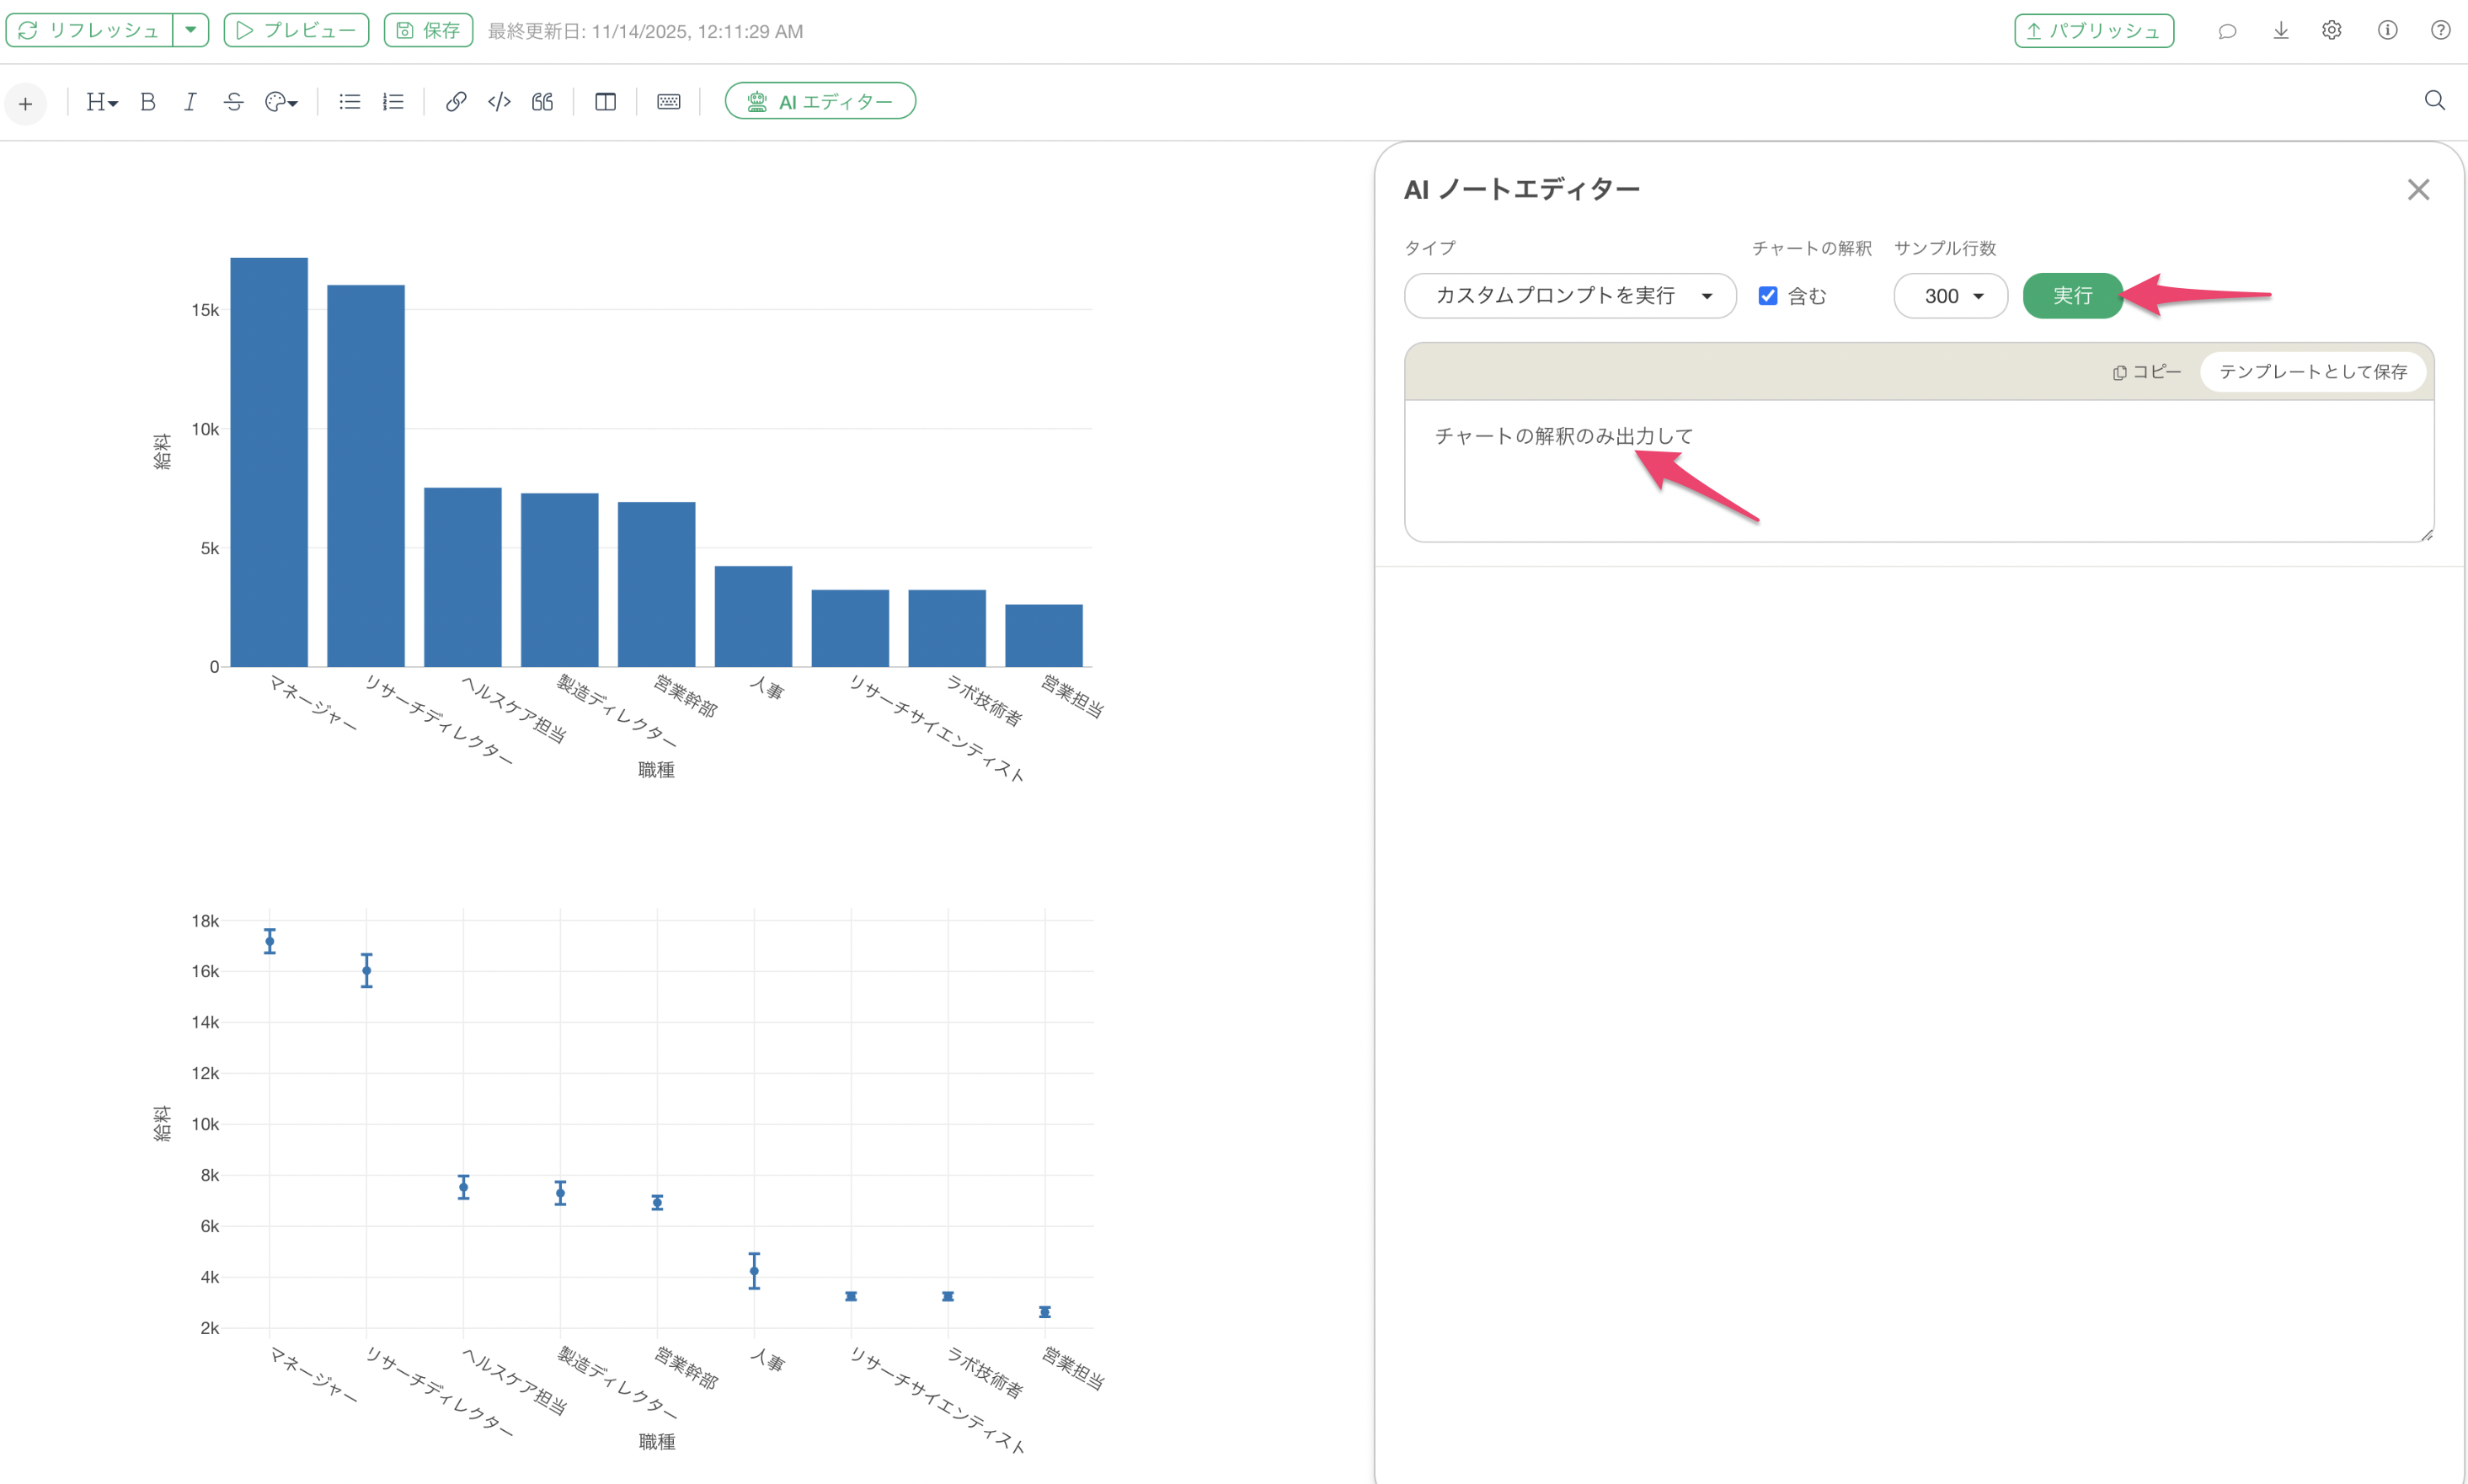The image size is (2468, 1484).
Task: Apply italic formatting
Action: pyautogui.click(x=190, y=102)
